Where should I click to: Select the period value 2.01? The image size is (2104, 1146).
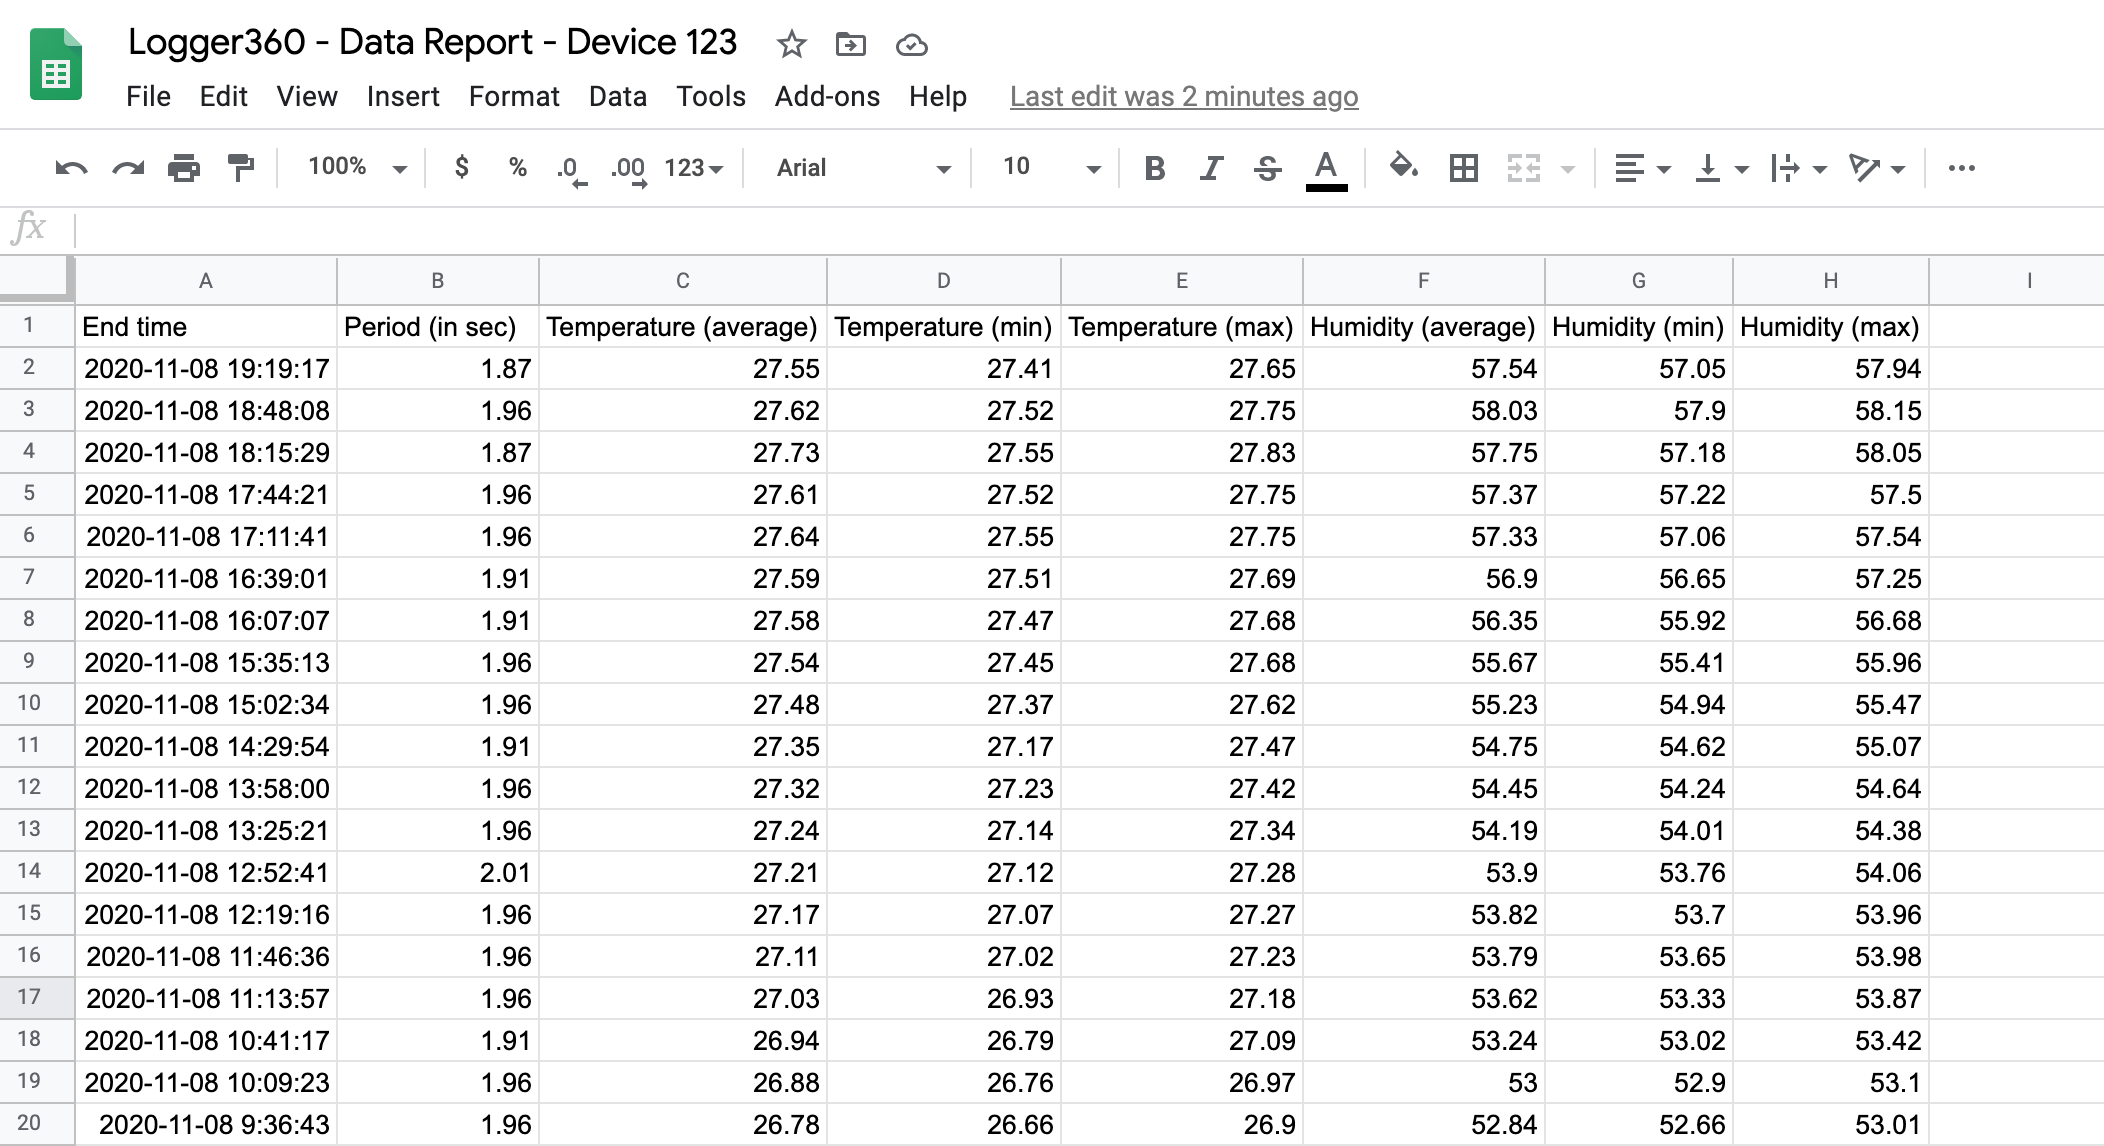pos(438,873)
